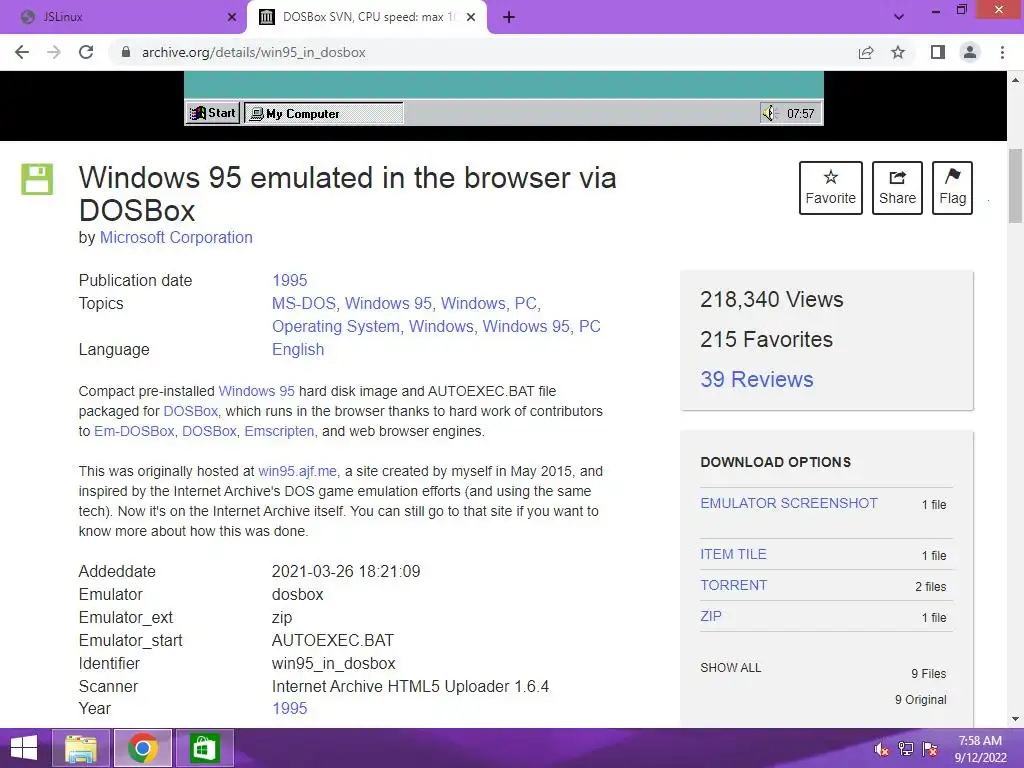
Task: Click the 1995 publication date link
Action: (289, 281)
